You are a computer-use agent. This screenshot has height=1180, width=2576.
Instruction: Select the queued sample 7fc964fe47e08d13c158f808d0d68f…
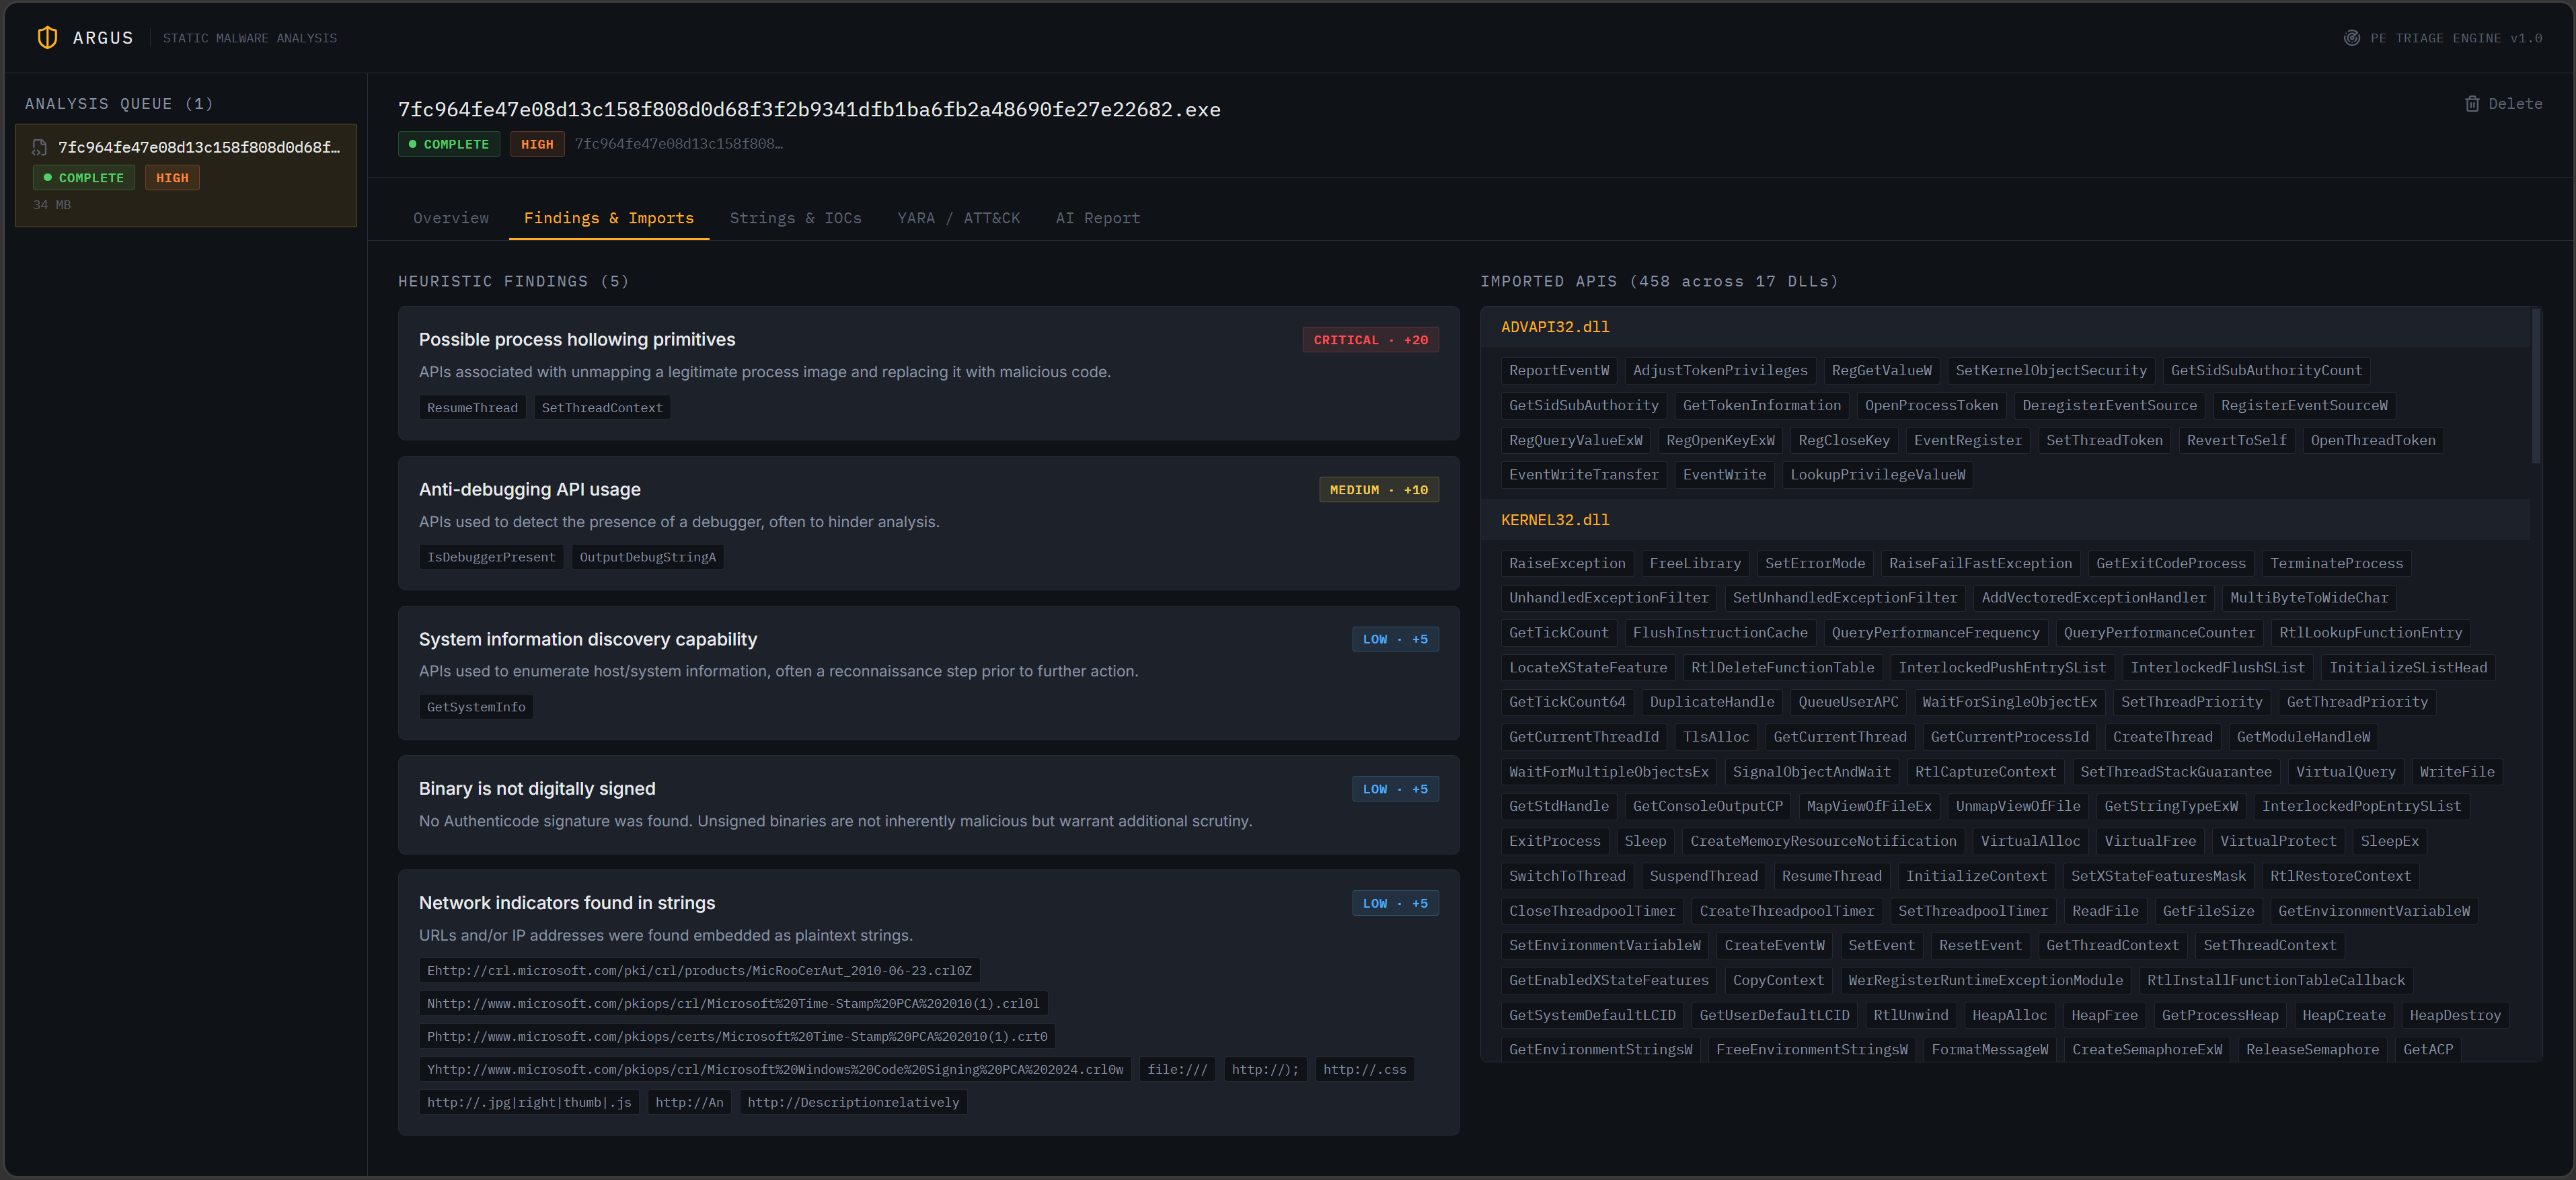click(186, 176)
